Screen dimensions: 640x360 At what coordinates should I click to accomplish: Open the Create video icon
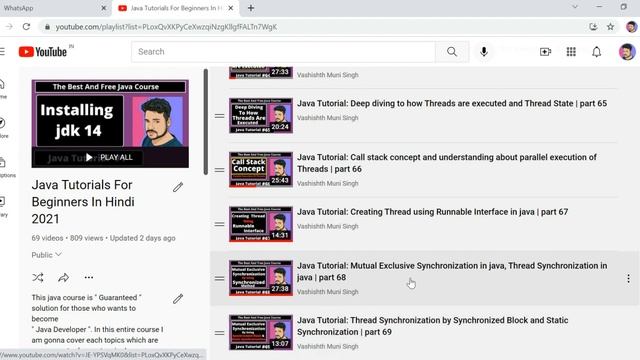pos(545,52)
